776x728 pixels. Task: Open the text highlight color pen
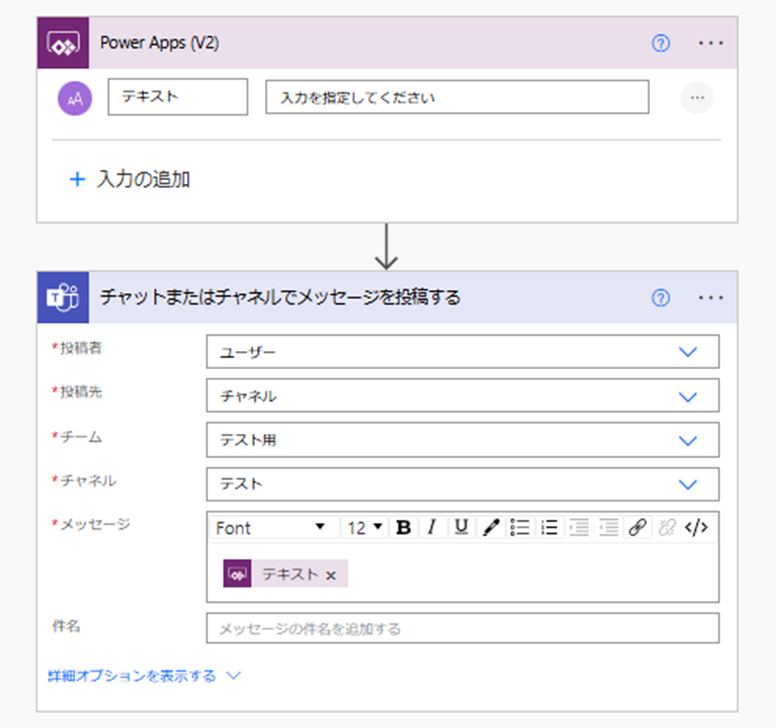[x=490, y=528]
